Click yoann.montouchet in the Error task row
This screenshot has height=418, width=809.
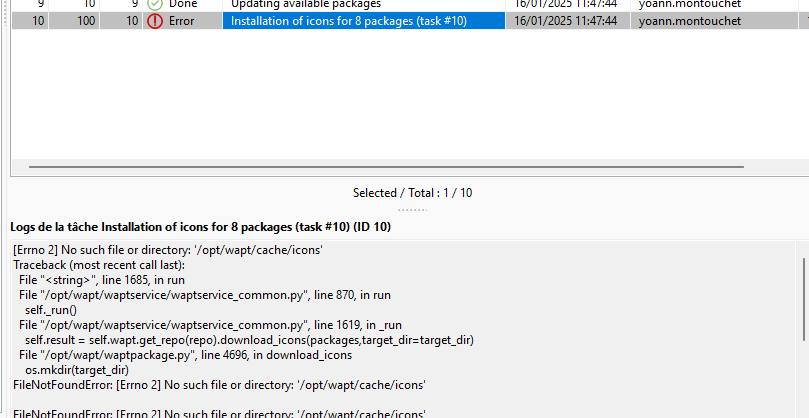pos(690,21)
